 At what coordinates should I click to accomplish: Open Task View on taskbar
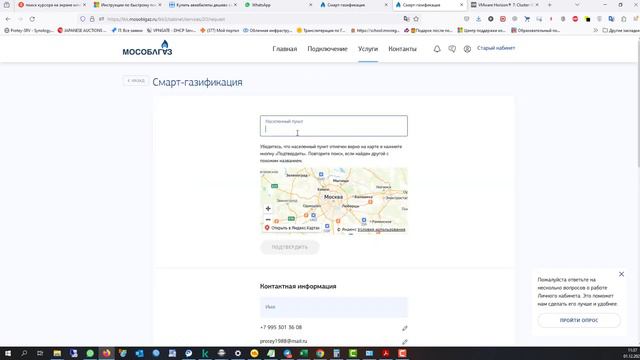[x=40, y=353]
